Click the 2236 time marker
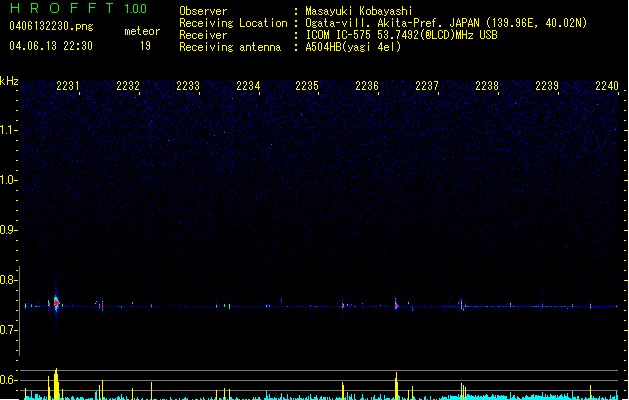The width and height of the screenshot is (629, 400). tap(367, 86)
